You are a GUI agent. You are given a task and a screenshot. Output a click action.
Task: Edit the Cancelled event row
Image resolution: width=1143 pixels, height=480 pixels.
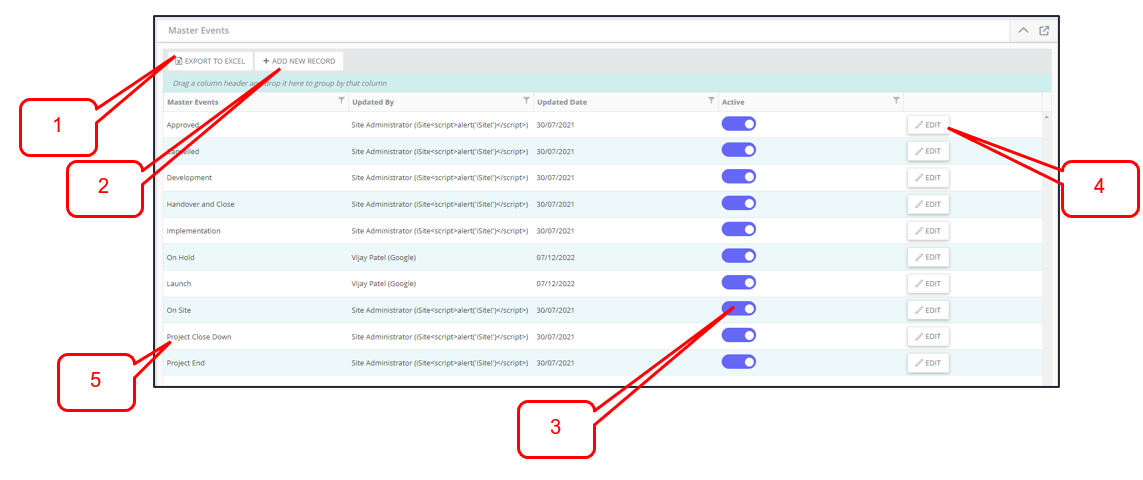(928, 151)
